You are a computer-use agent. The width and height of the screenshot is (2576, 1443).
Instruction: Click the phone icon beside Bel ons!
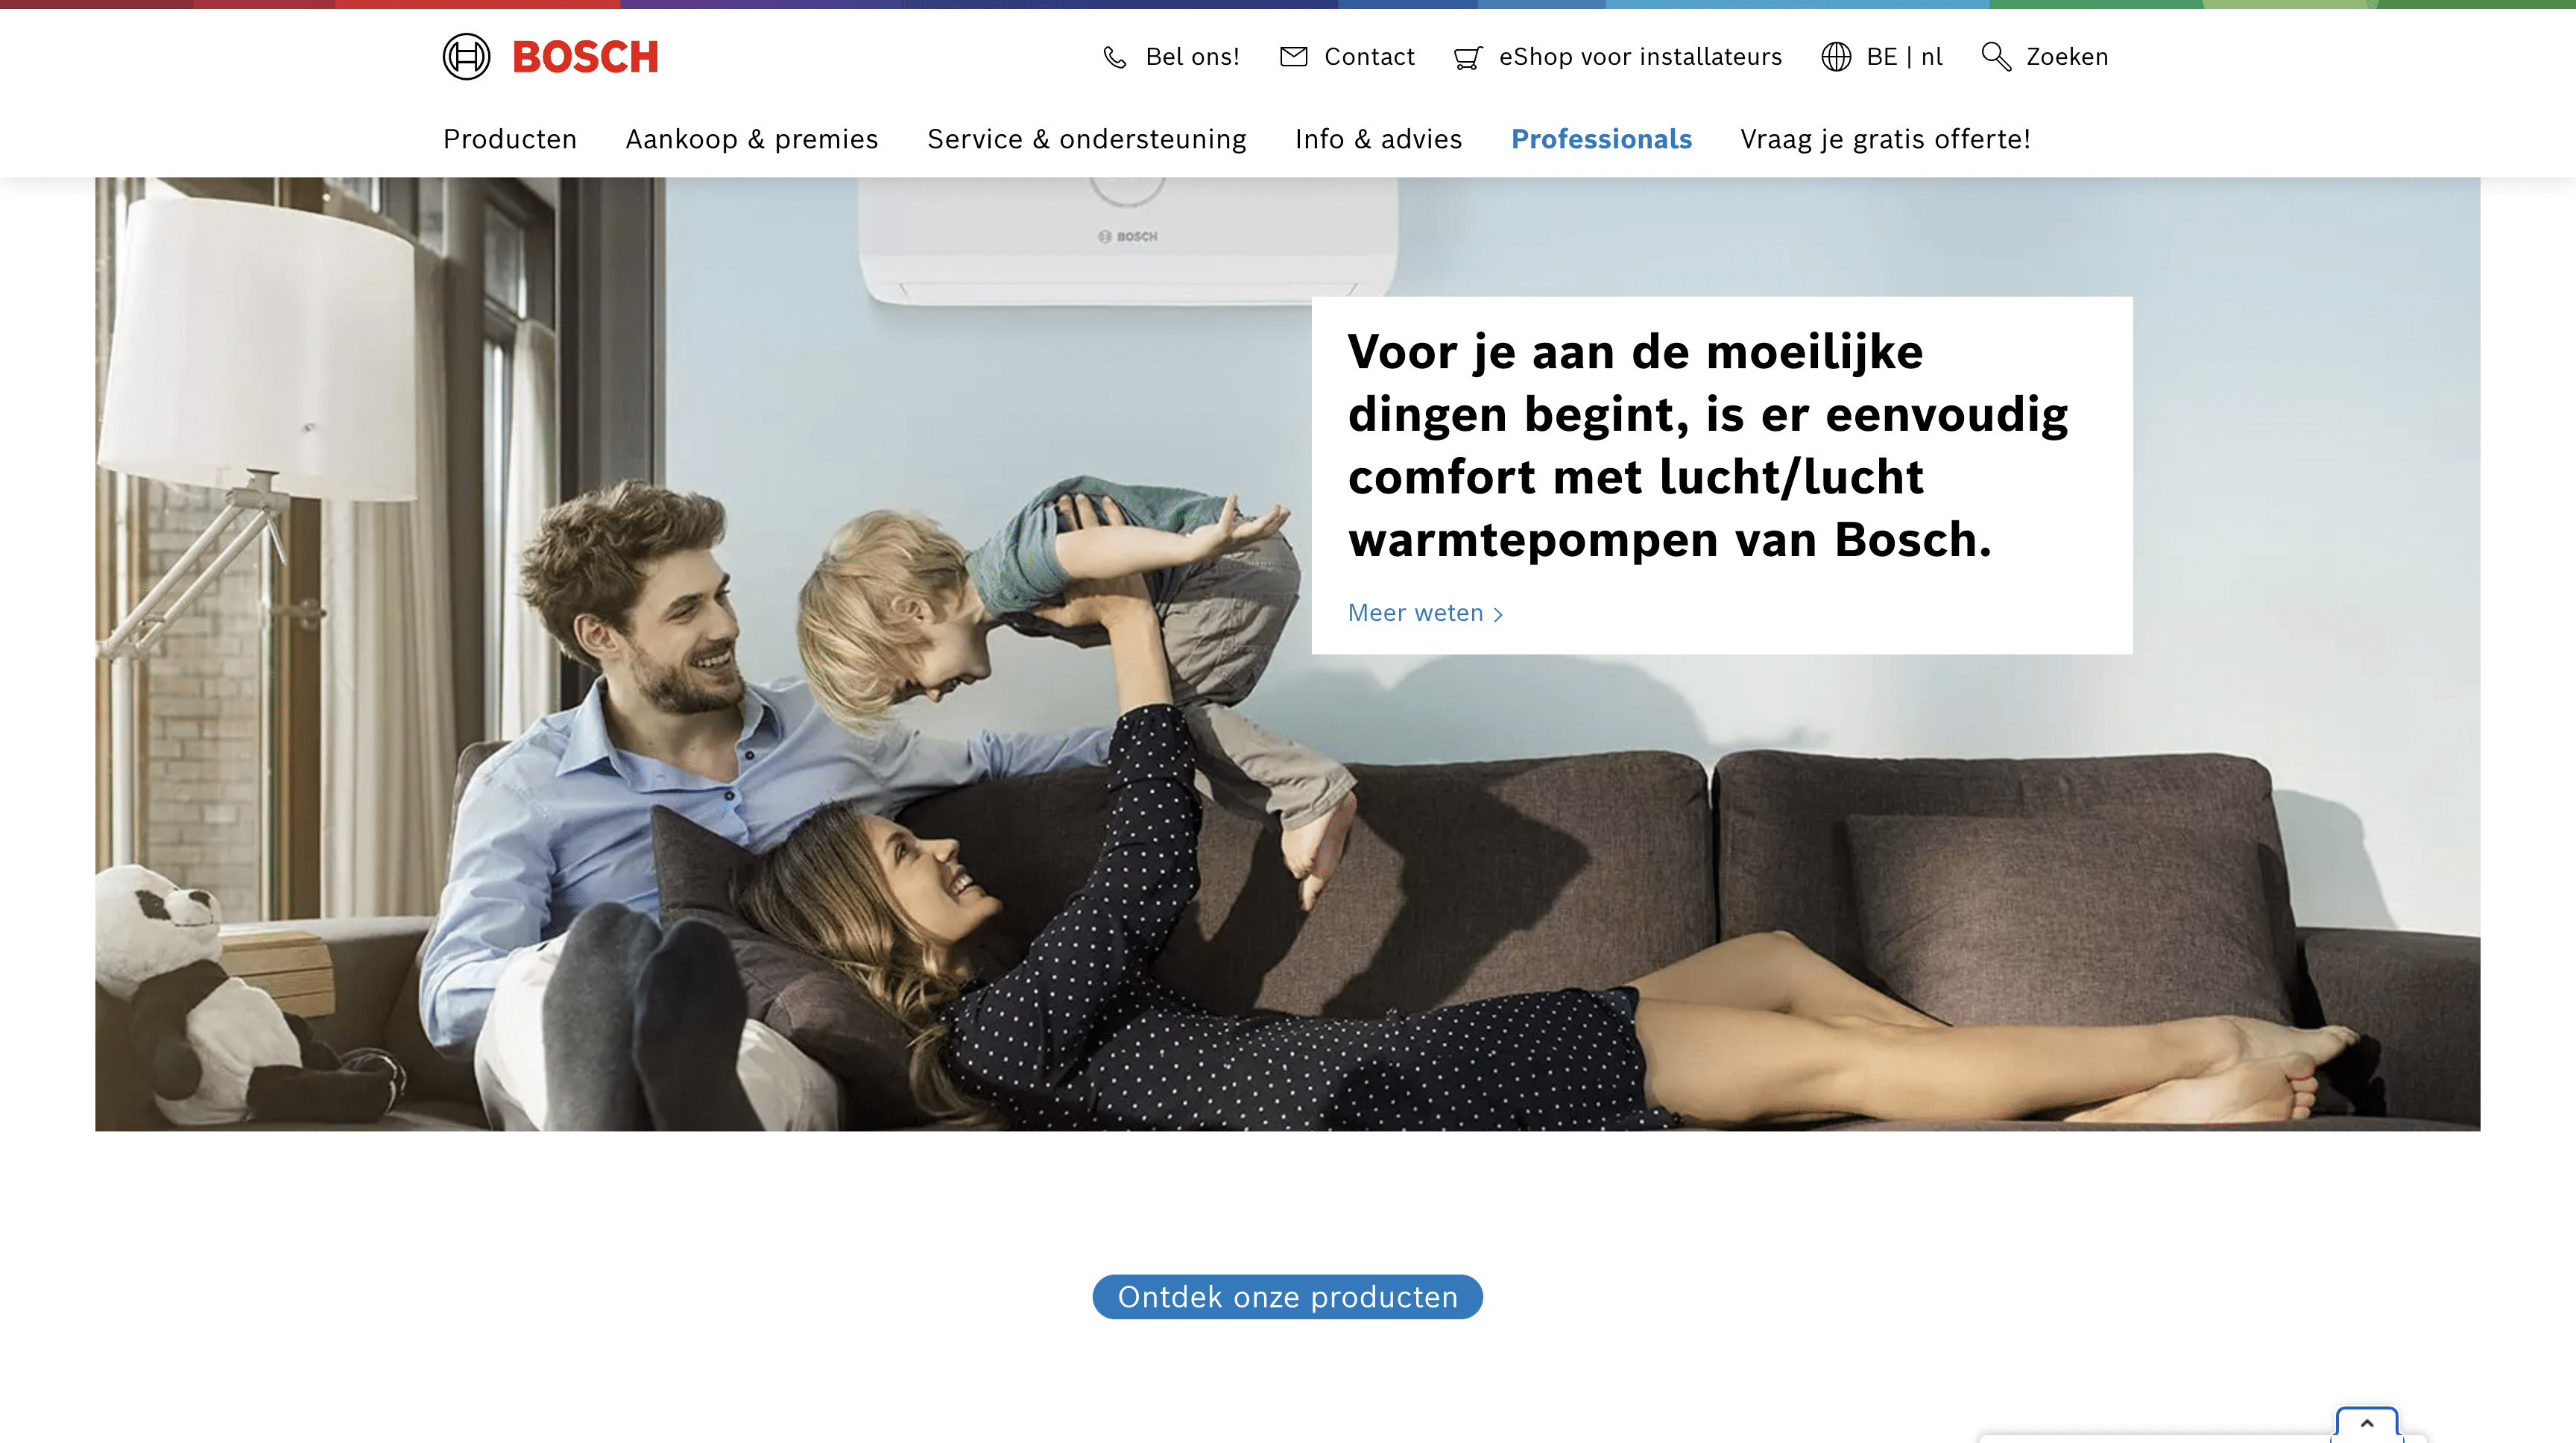(1115, 58)
